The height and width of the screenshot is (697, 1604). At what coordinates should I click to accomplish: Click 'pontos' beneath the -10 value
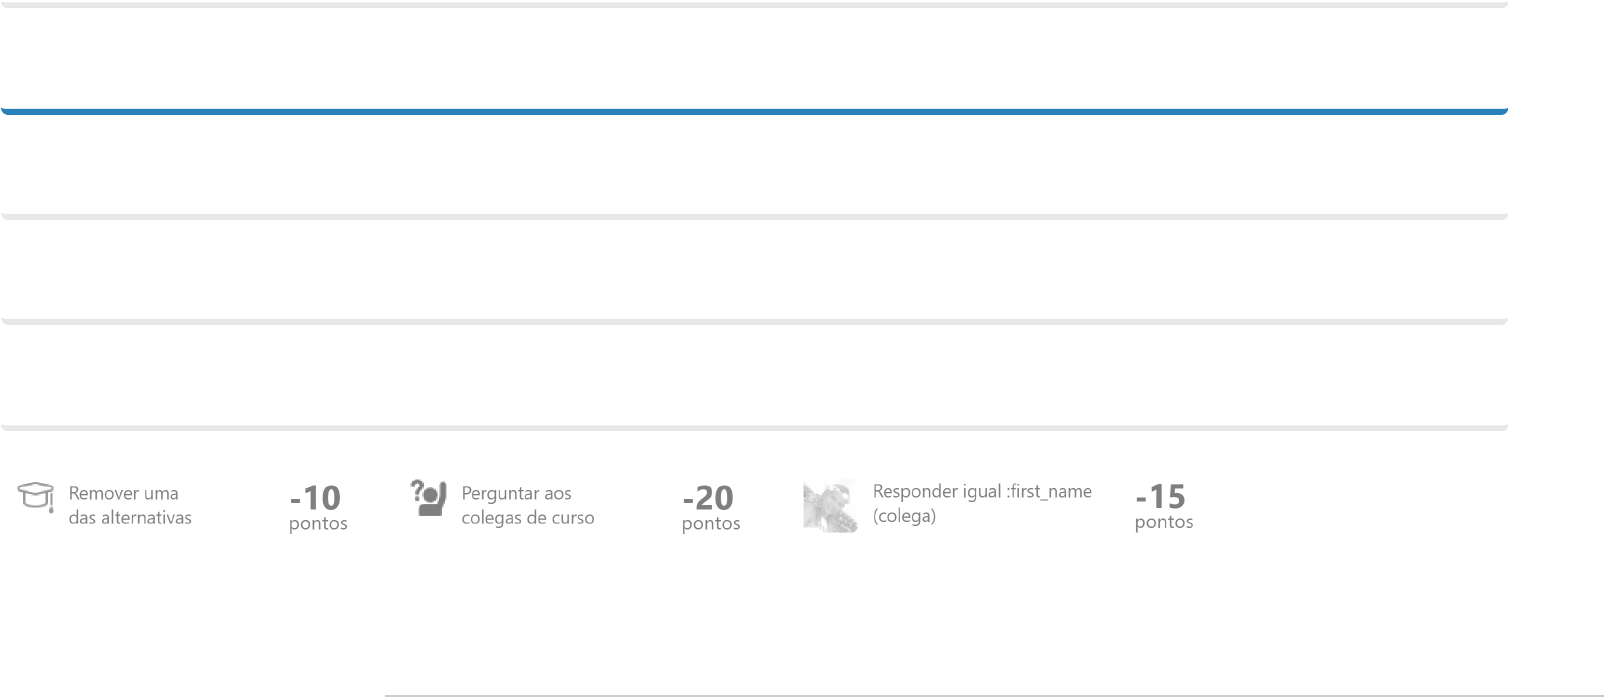pos(318,524)
